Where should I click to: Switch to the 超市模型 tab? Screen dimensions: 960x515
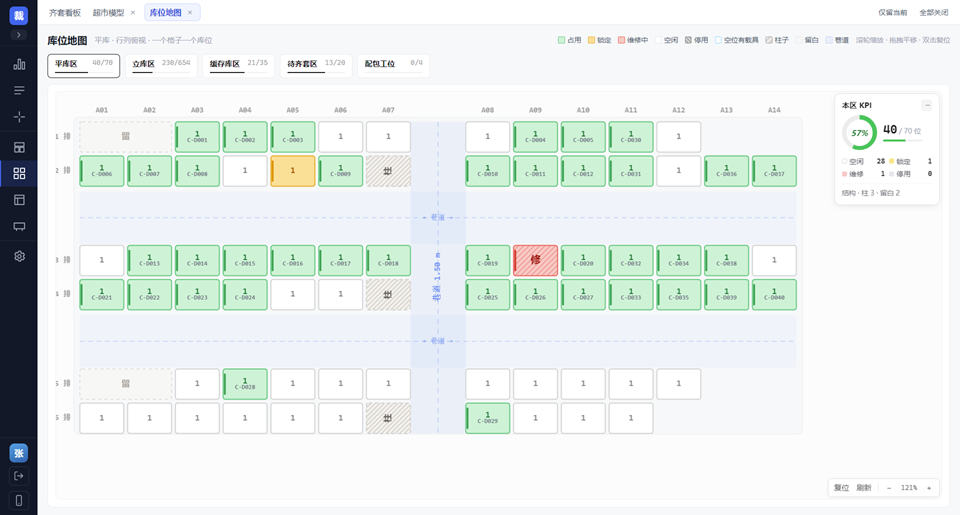(x=108, y=12)
